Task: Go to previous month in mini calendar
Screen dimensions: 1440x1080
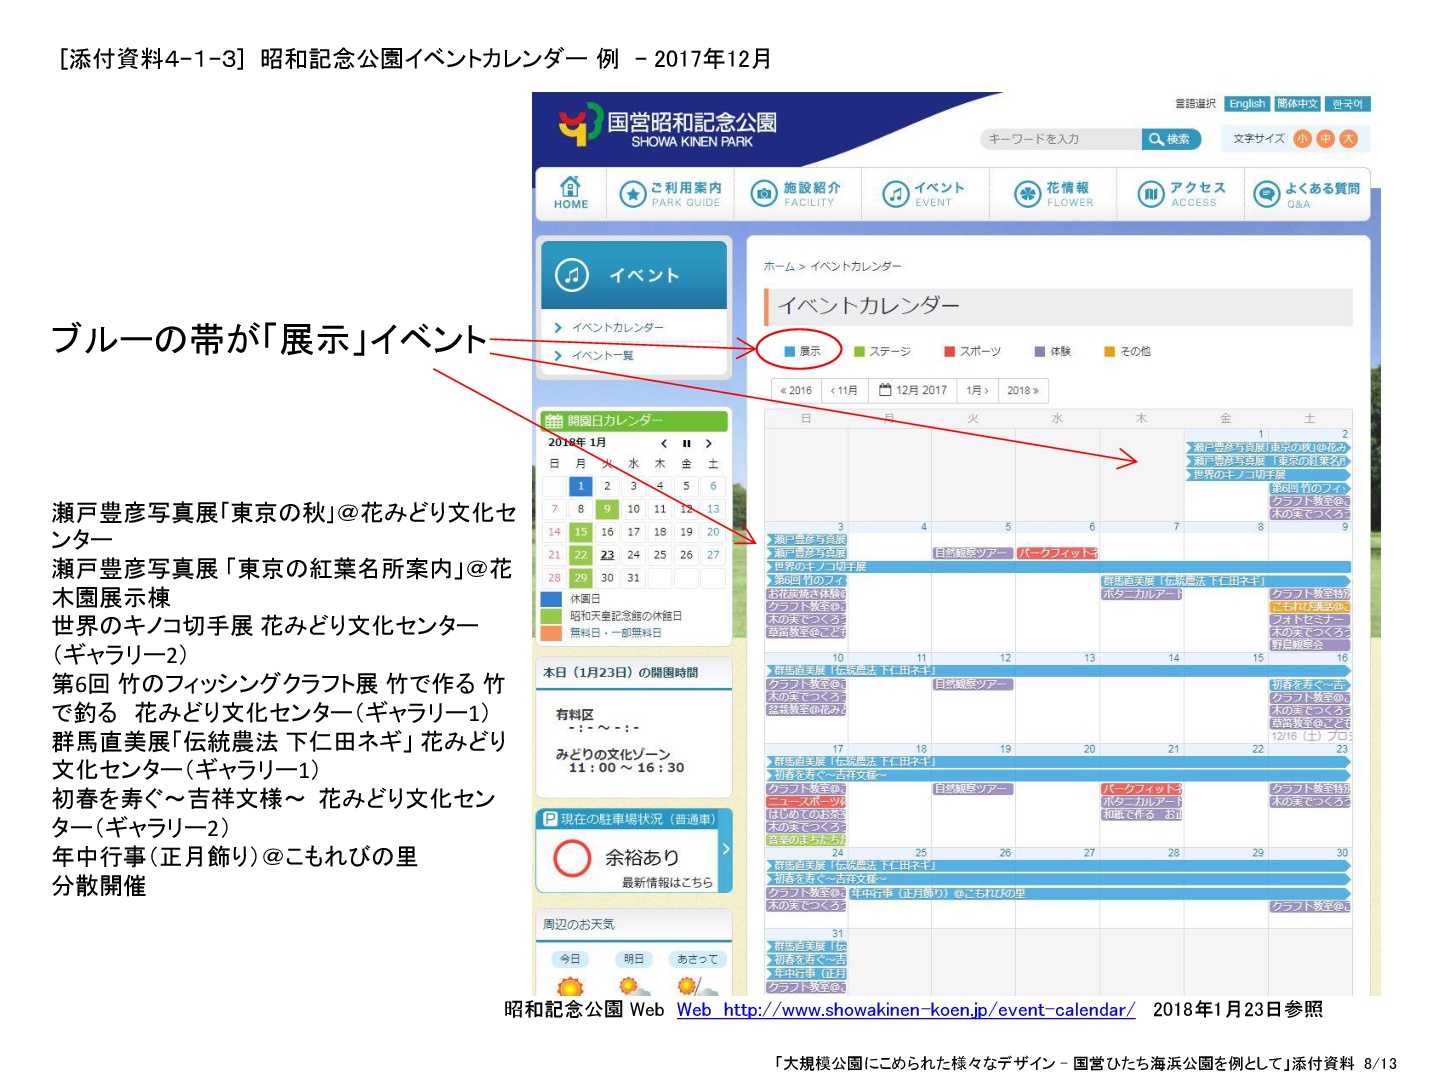Action: [663, 443]
